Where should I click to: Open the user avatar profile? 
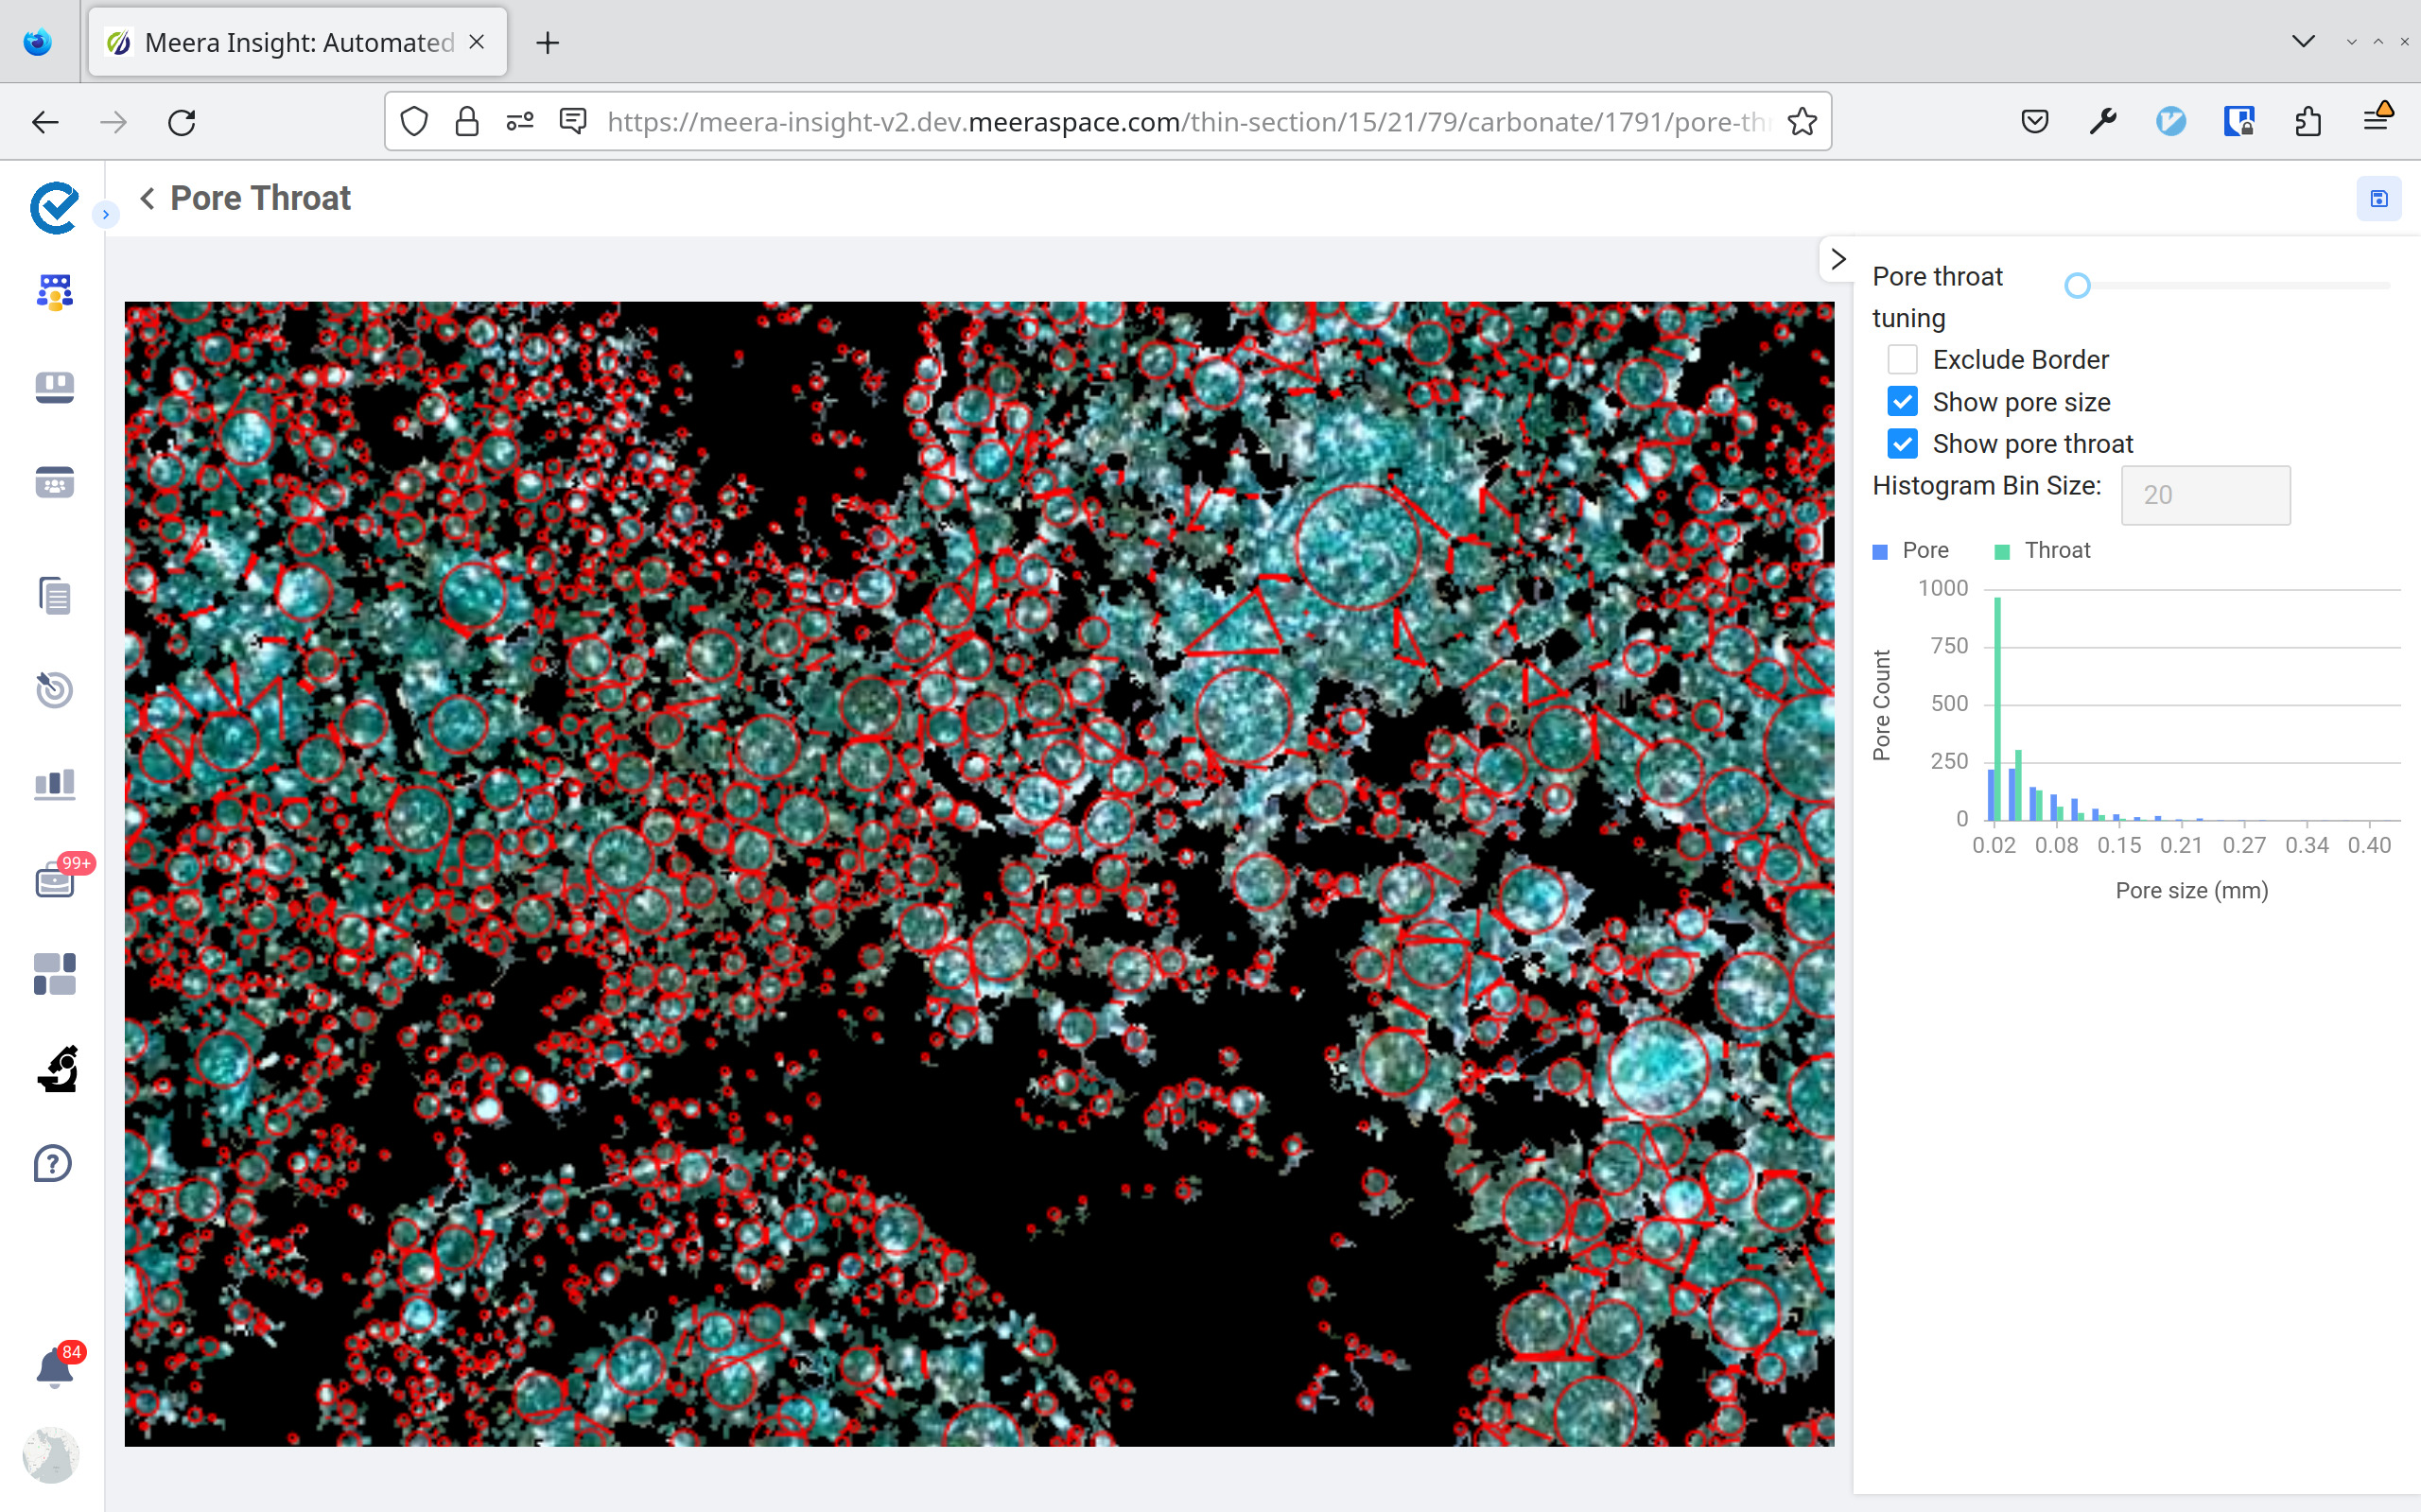[x=51, y=1454]
